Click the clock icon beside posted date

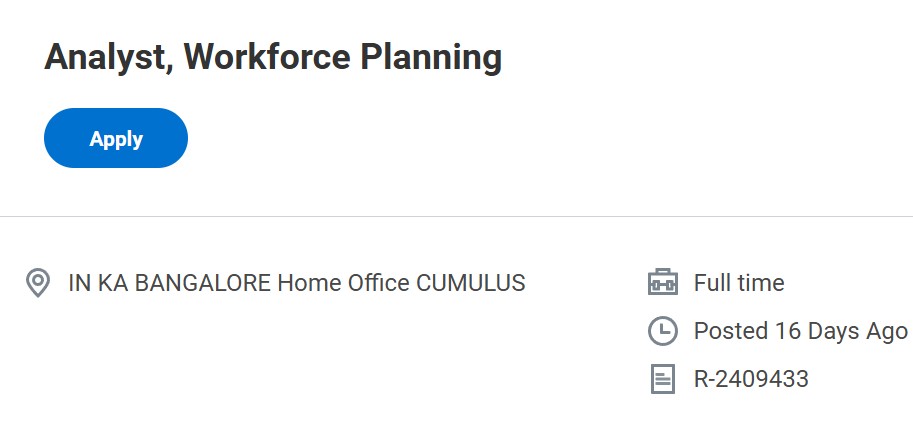point(663,331)
